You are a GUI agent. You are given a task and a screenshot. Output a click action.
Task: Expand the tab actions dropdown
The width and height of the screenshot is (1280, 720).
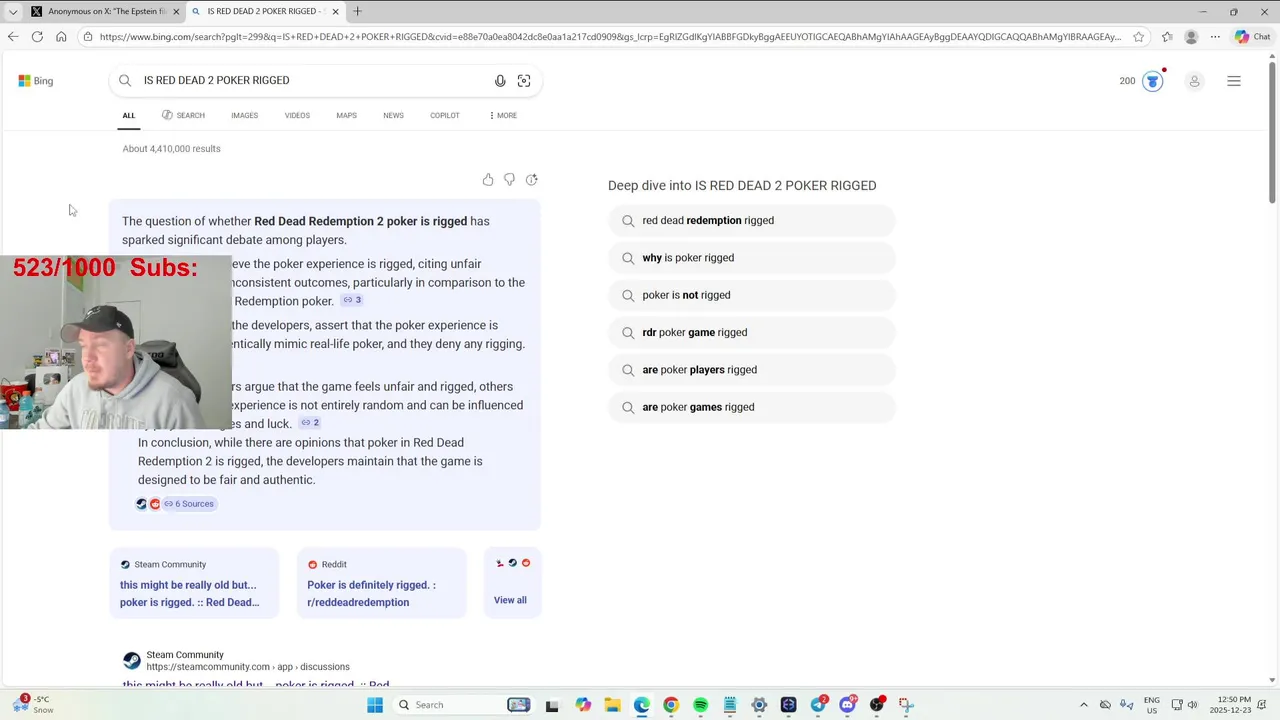point(12,12)
